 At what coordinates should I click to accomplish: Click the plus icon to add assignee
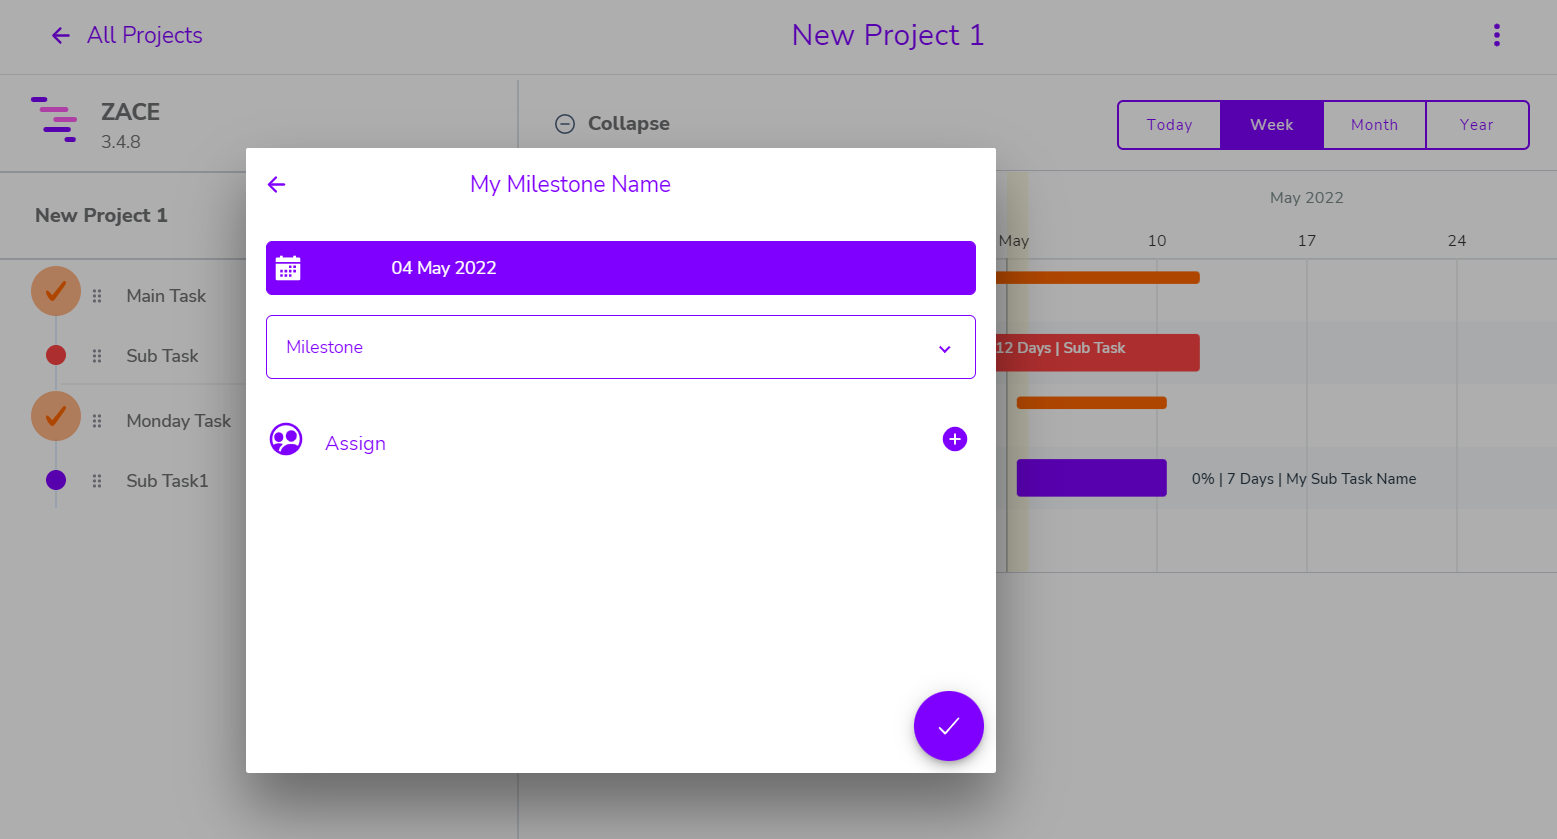(x=955, y=439)
